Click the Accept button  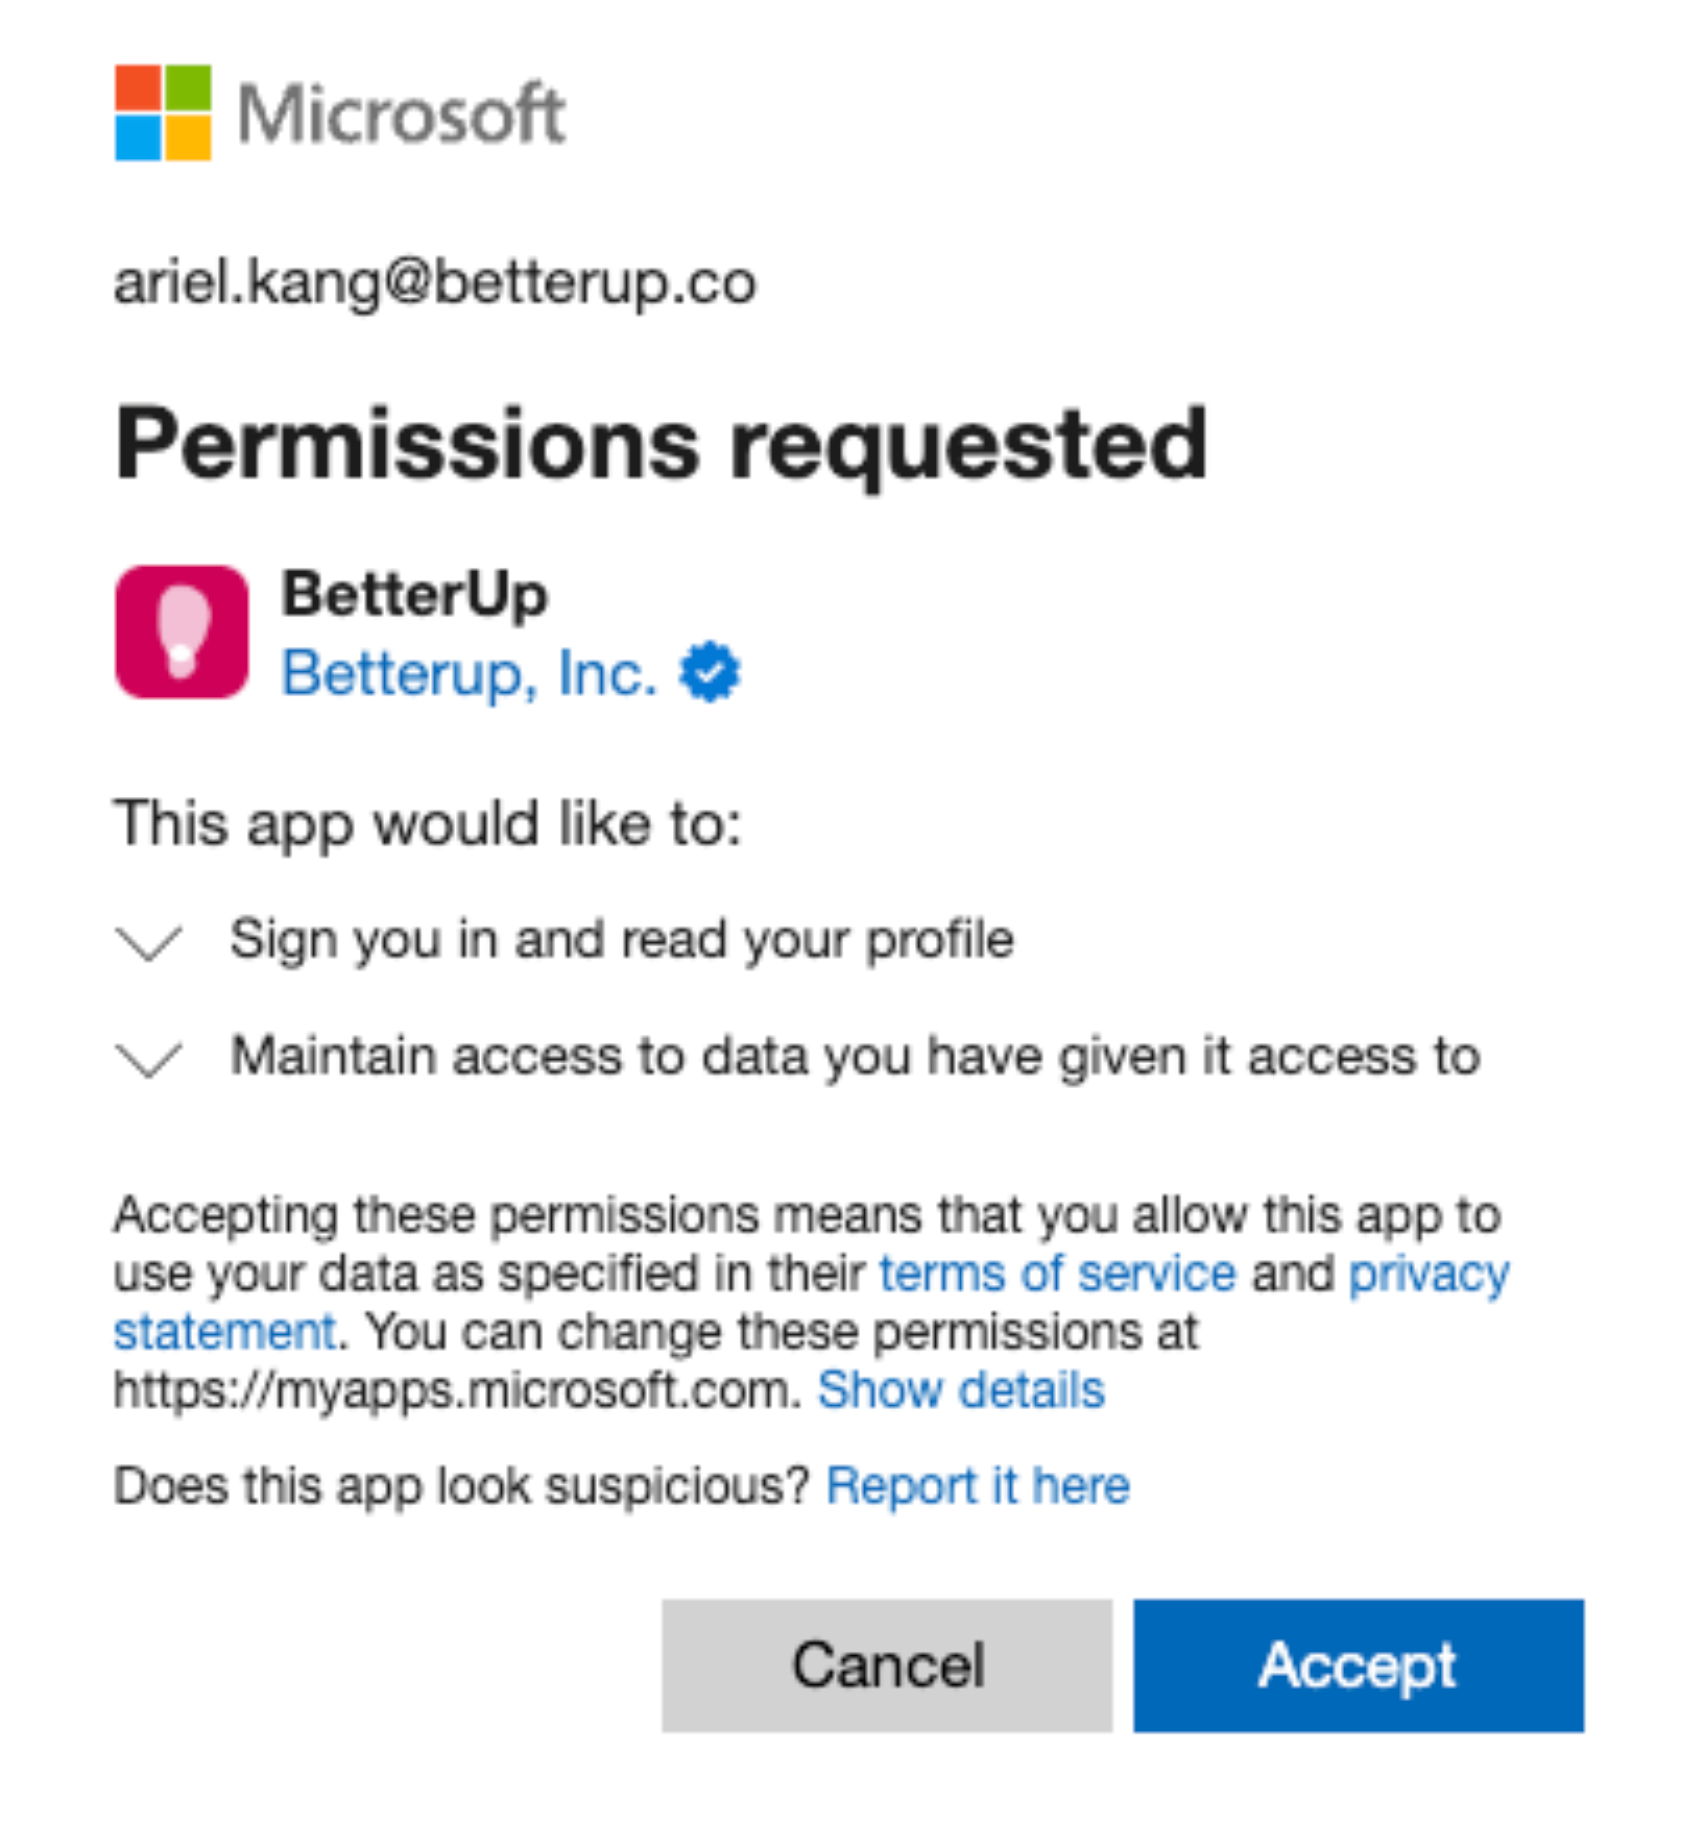point(1358,1665)
